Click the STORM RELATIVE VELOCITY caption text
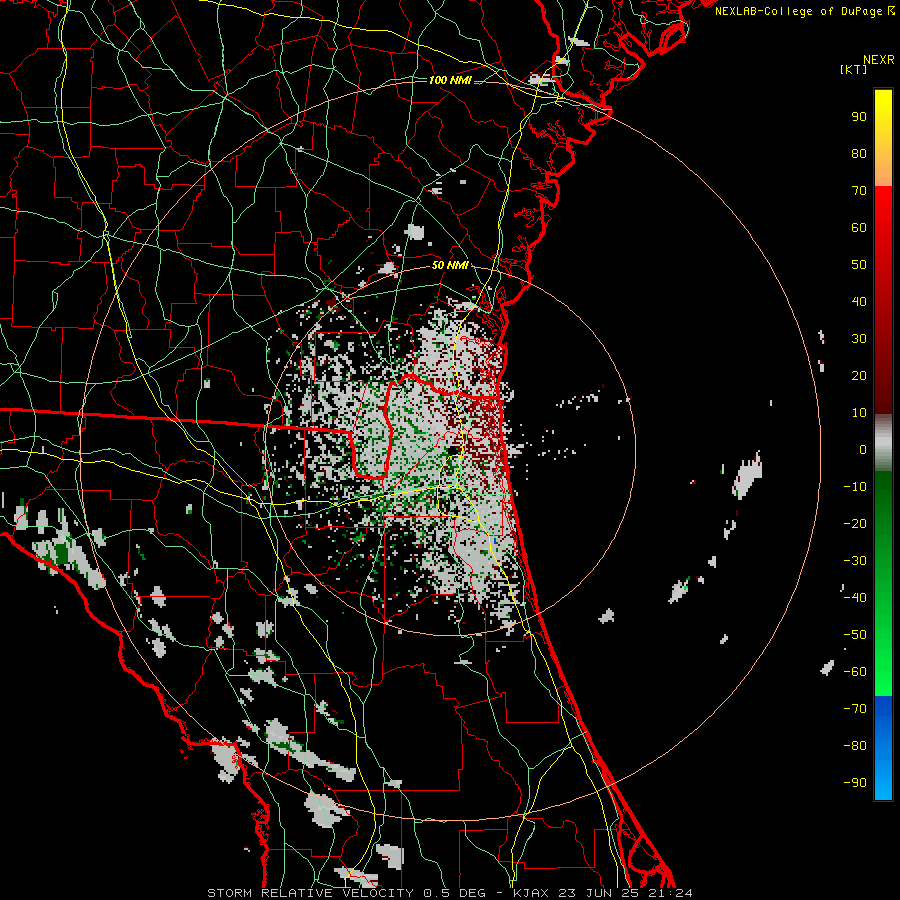Image resolution: width=900 pixels, height=900 pixels. point(310,893)
